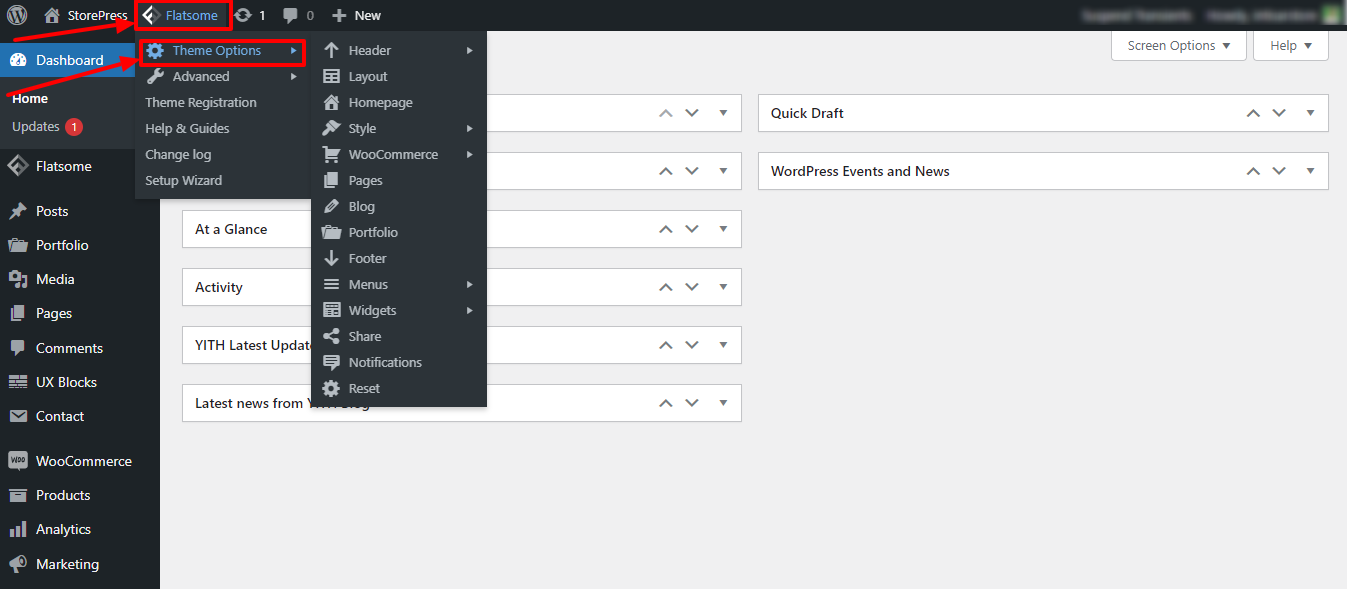
Task: Open the Screen Options dropdown
Action: coord(1178,45)
